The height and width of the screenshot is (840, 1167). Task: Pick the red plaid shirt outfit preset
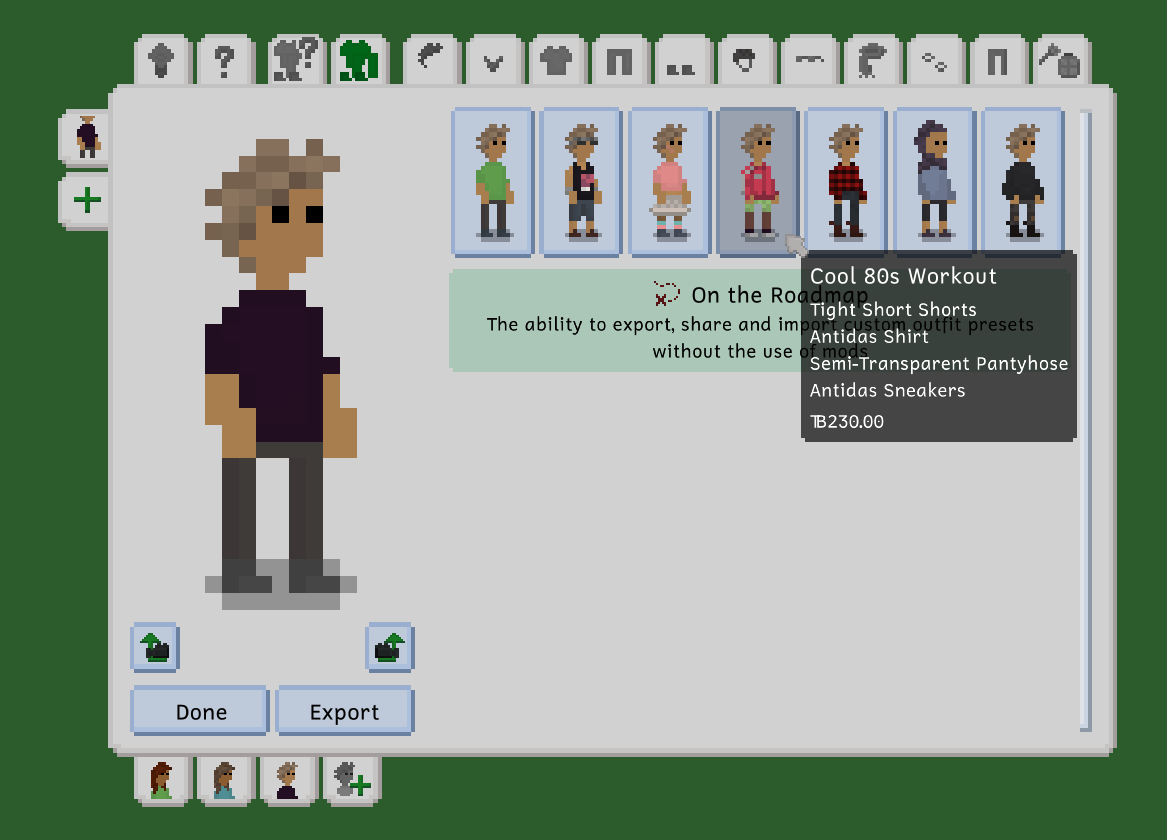tap(845, 182)
